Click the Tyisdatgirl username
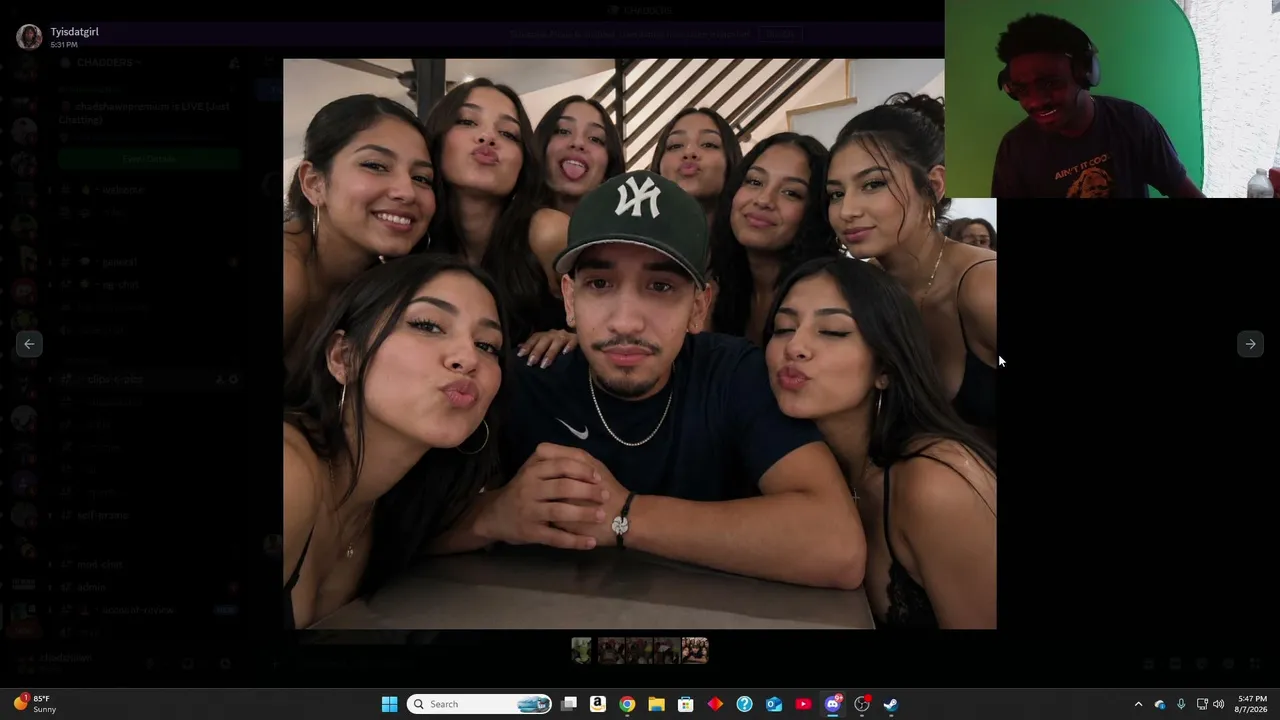The height and width of the screenshot is (720, 1280). (75, 32)
